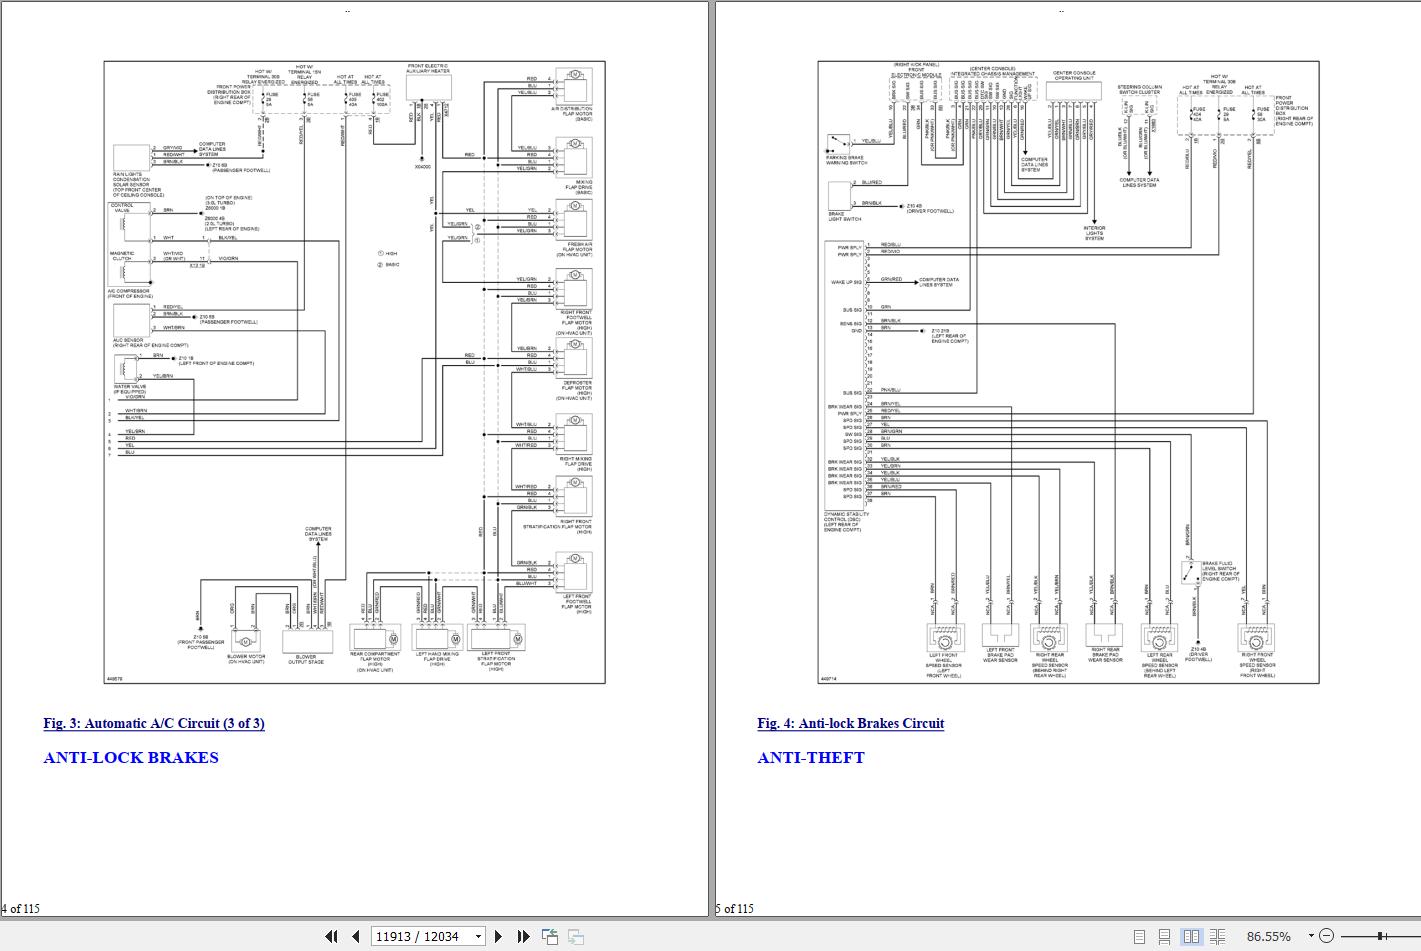Zoom out using the minus icon
Screen dimensions: 1421x951
(1327, 936)
